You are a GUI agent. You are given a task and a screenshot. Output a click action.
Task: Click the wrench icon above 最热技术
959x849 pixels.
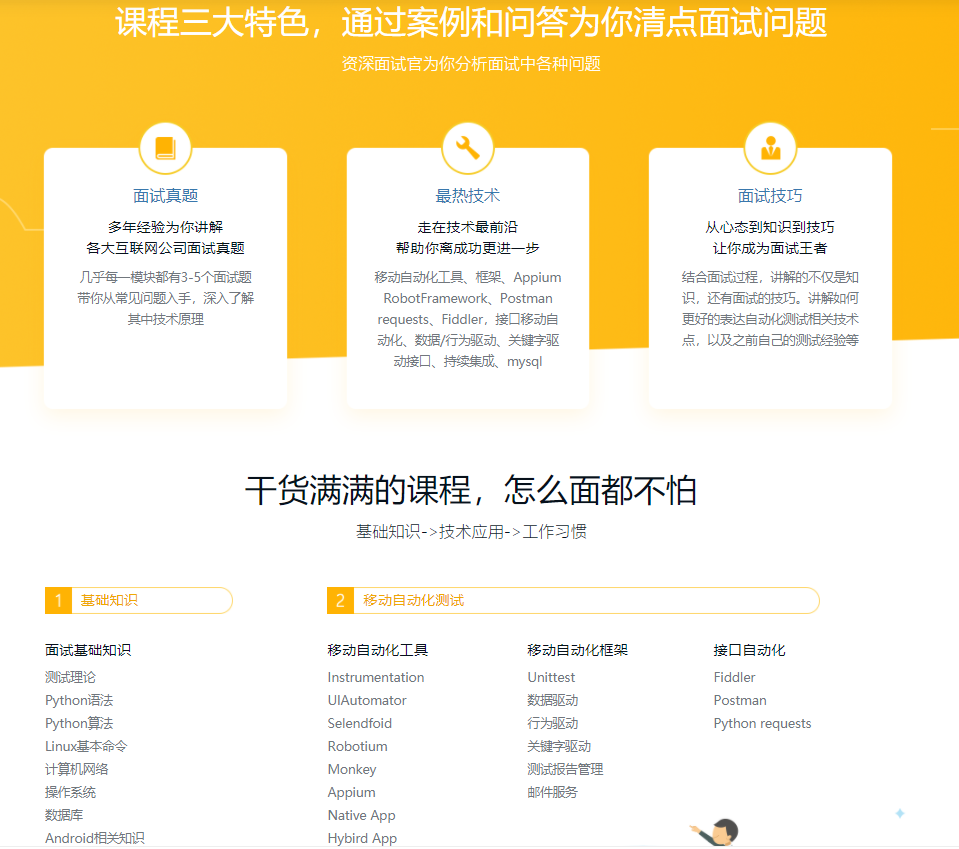coord(468,148)
